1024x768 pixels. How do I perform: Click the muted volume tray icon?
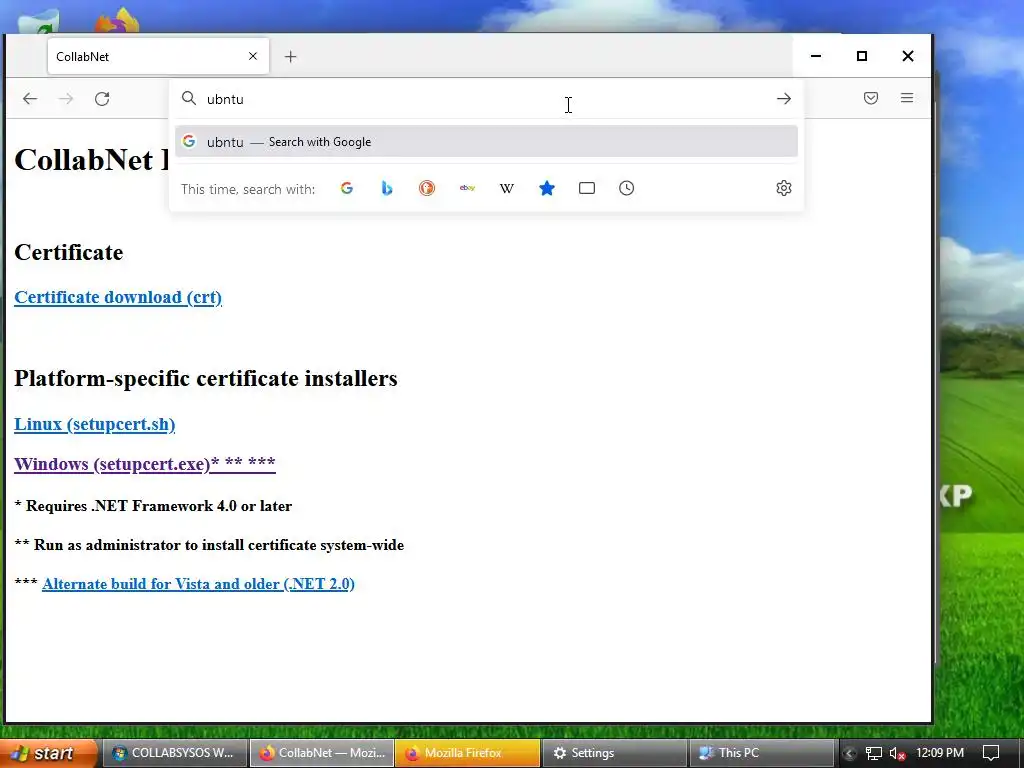click(897, 754)
